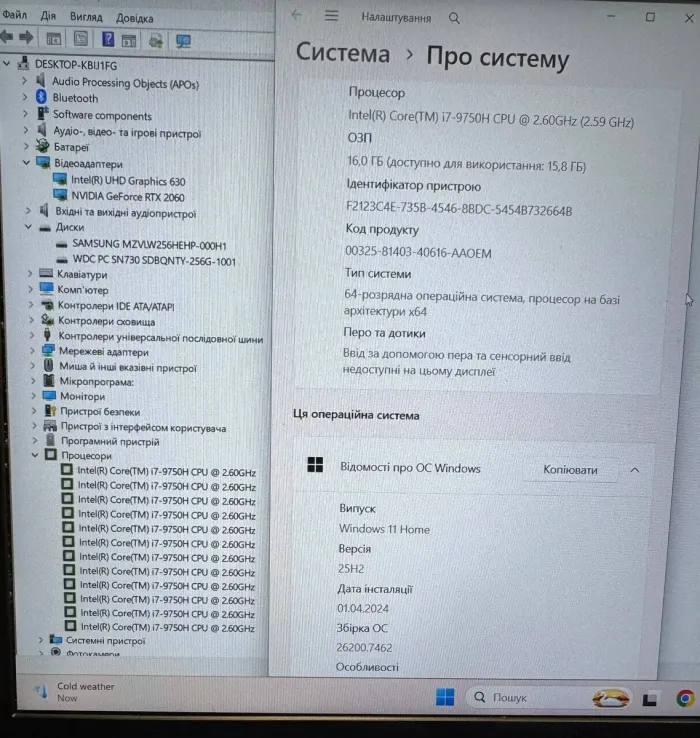This screenshot has width=700, height=738.
Task: Click the OS build 26200.7462 value
Action: (364, 648)
